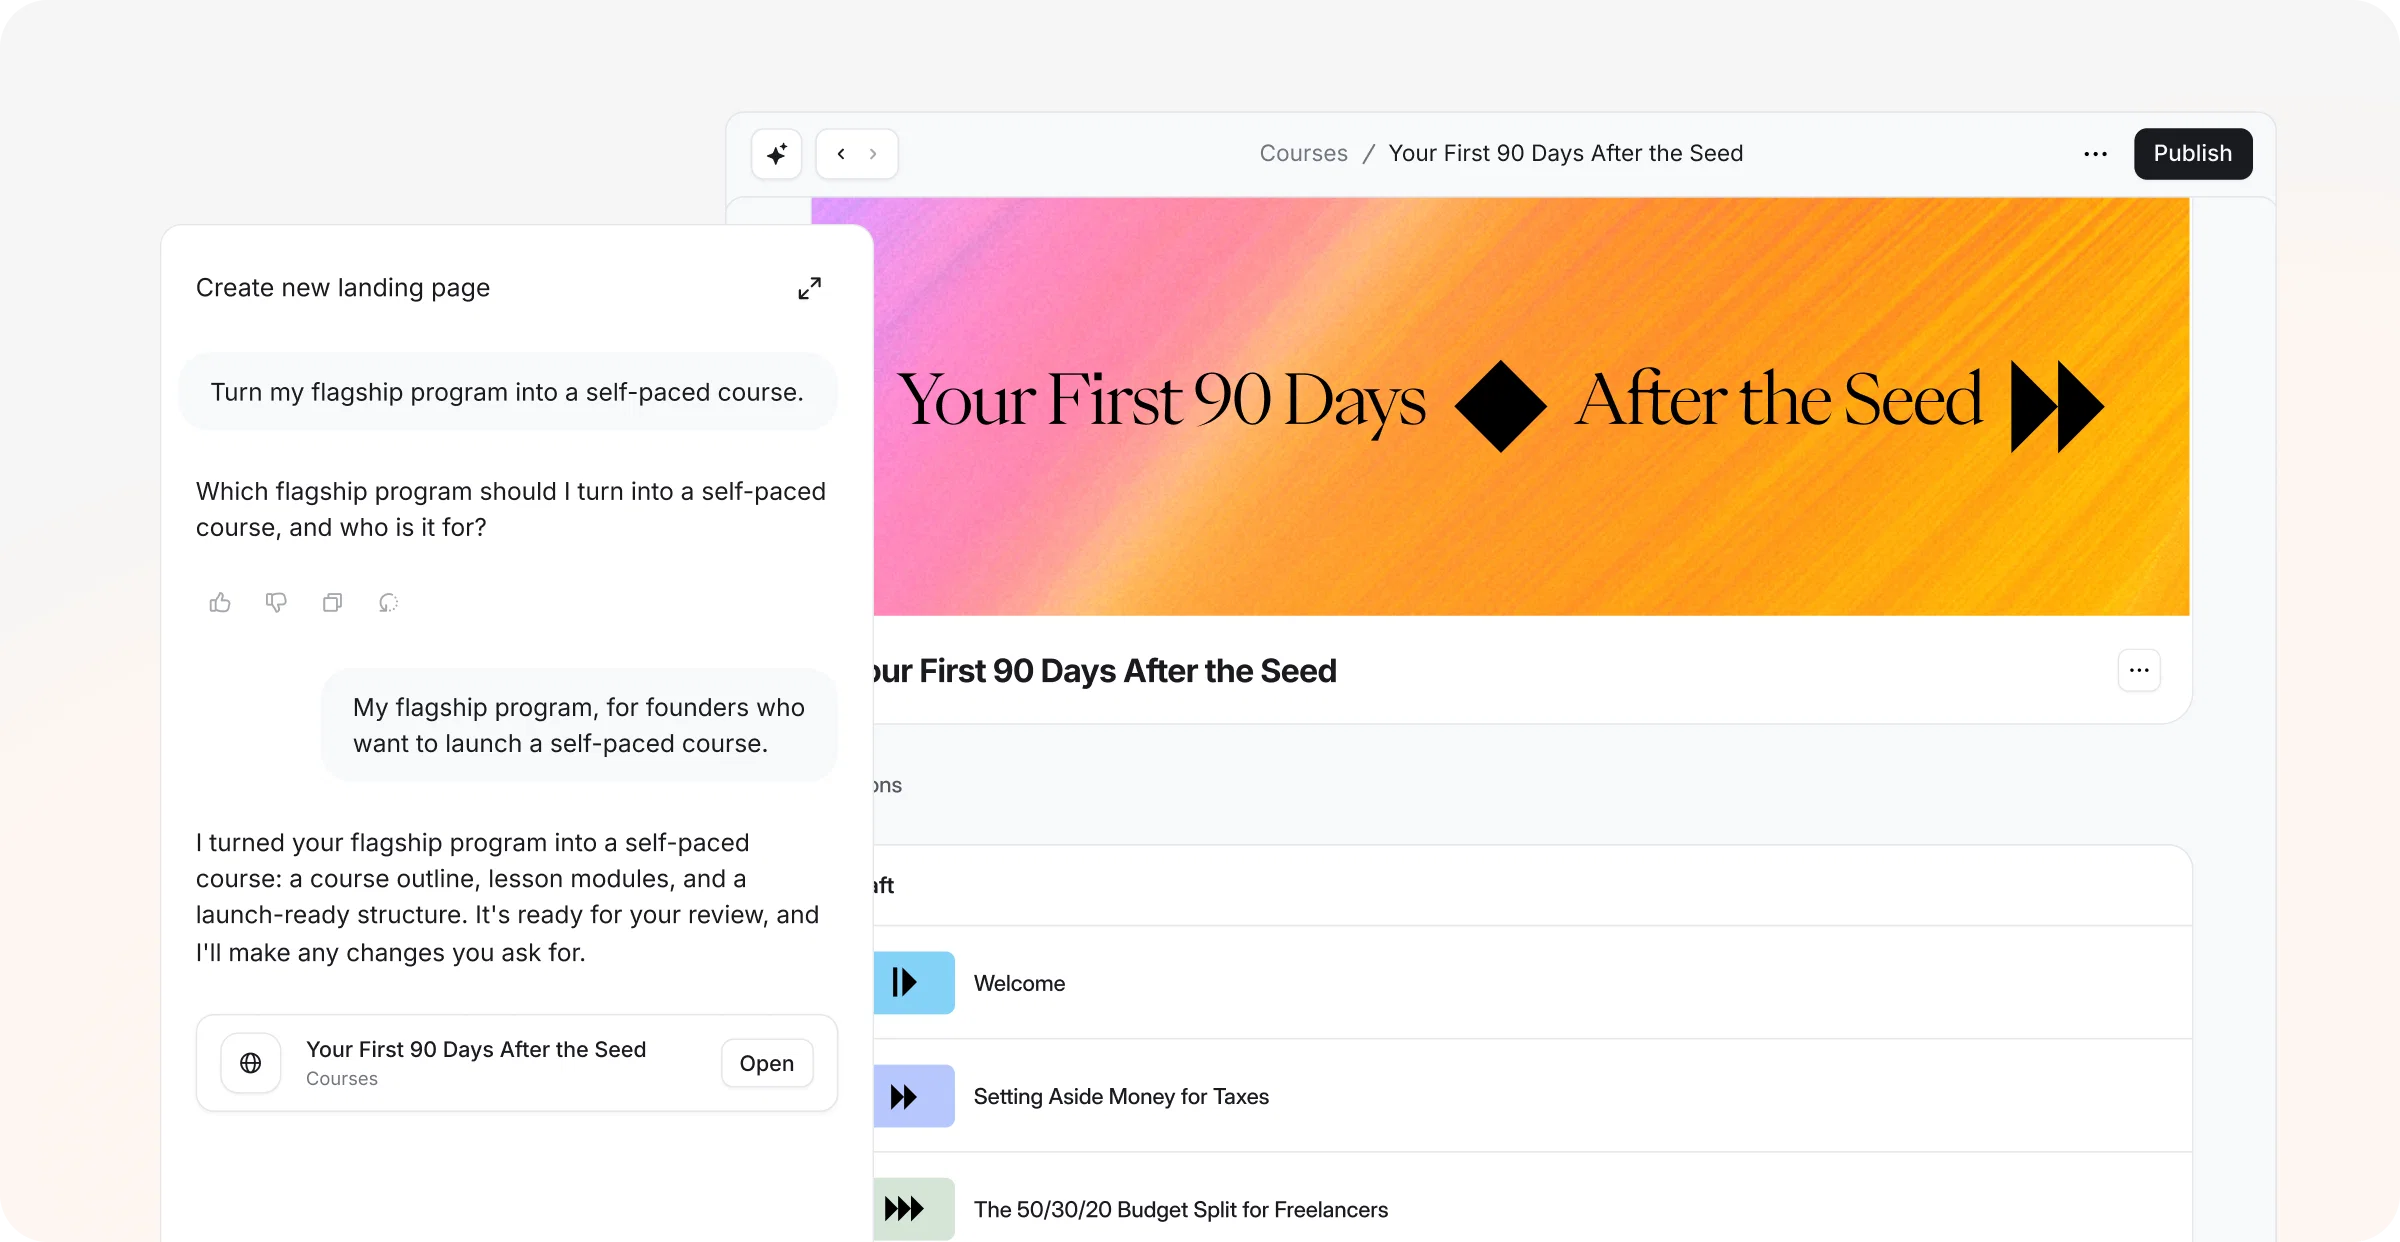Select the Welcome lesson row
The height and width of the screenshot is (1242, 2400).
pos(1533,983)
